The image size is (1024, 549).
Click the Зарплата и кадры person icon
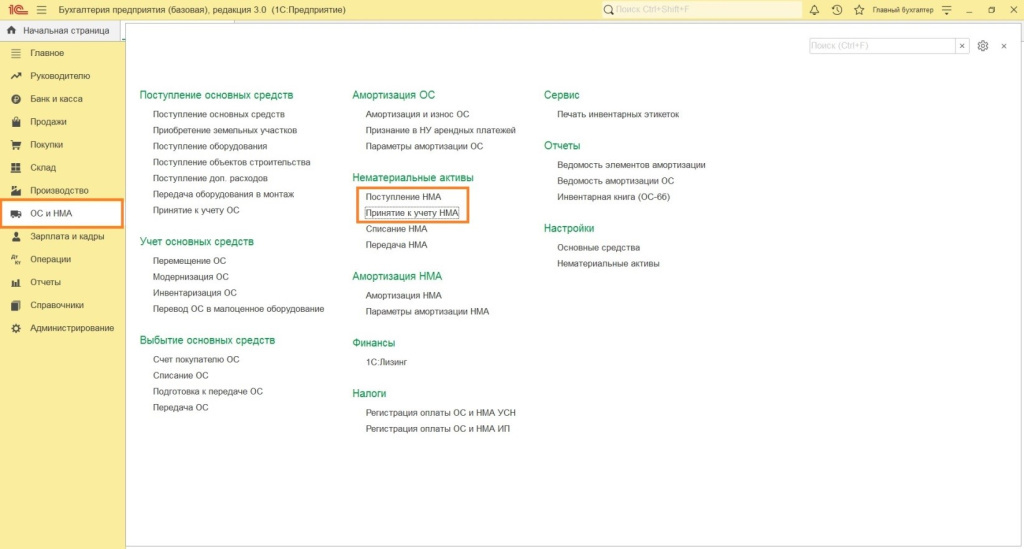16,236
